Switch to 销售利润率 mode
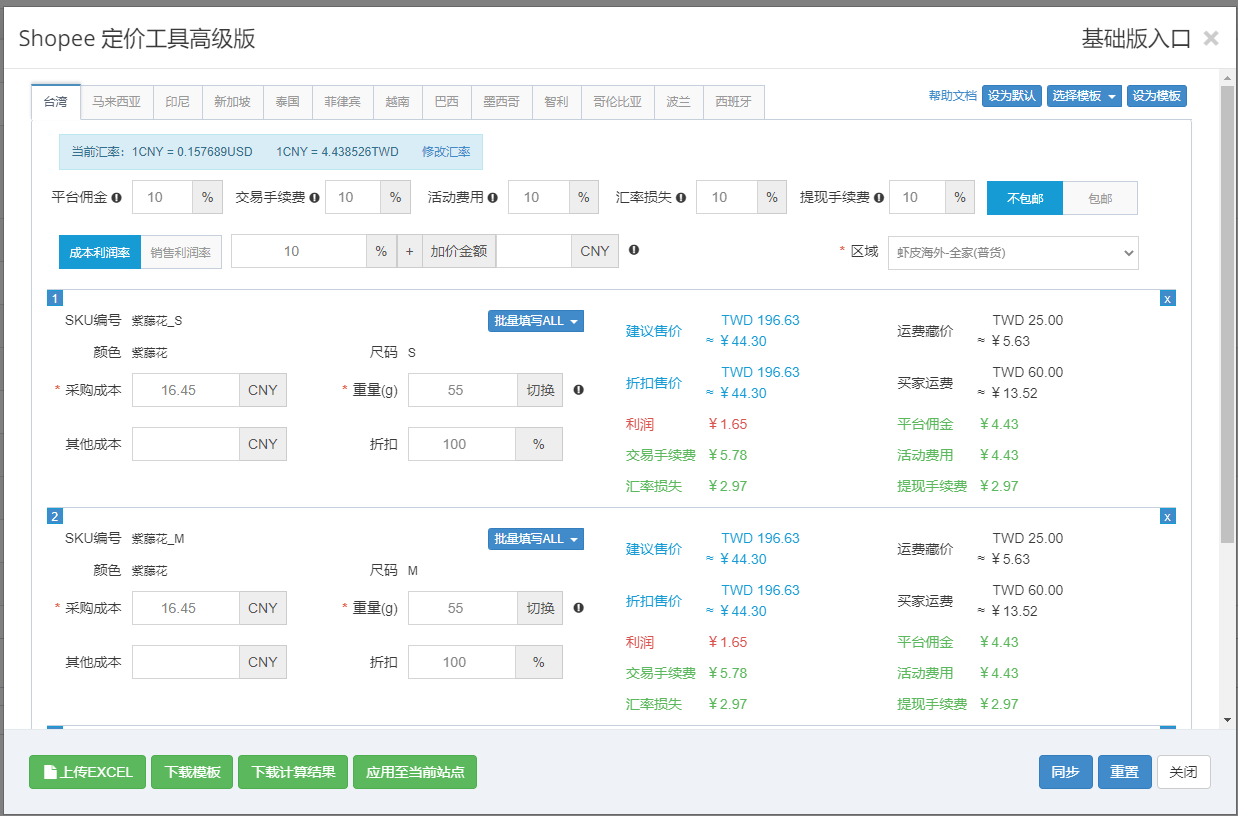Image resolution: width=1238 pixels, height=816 pixels. 181,252
